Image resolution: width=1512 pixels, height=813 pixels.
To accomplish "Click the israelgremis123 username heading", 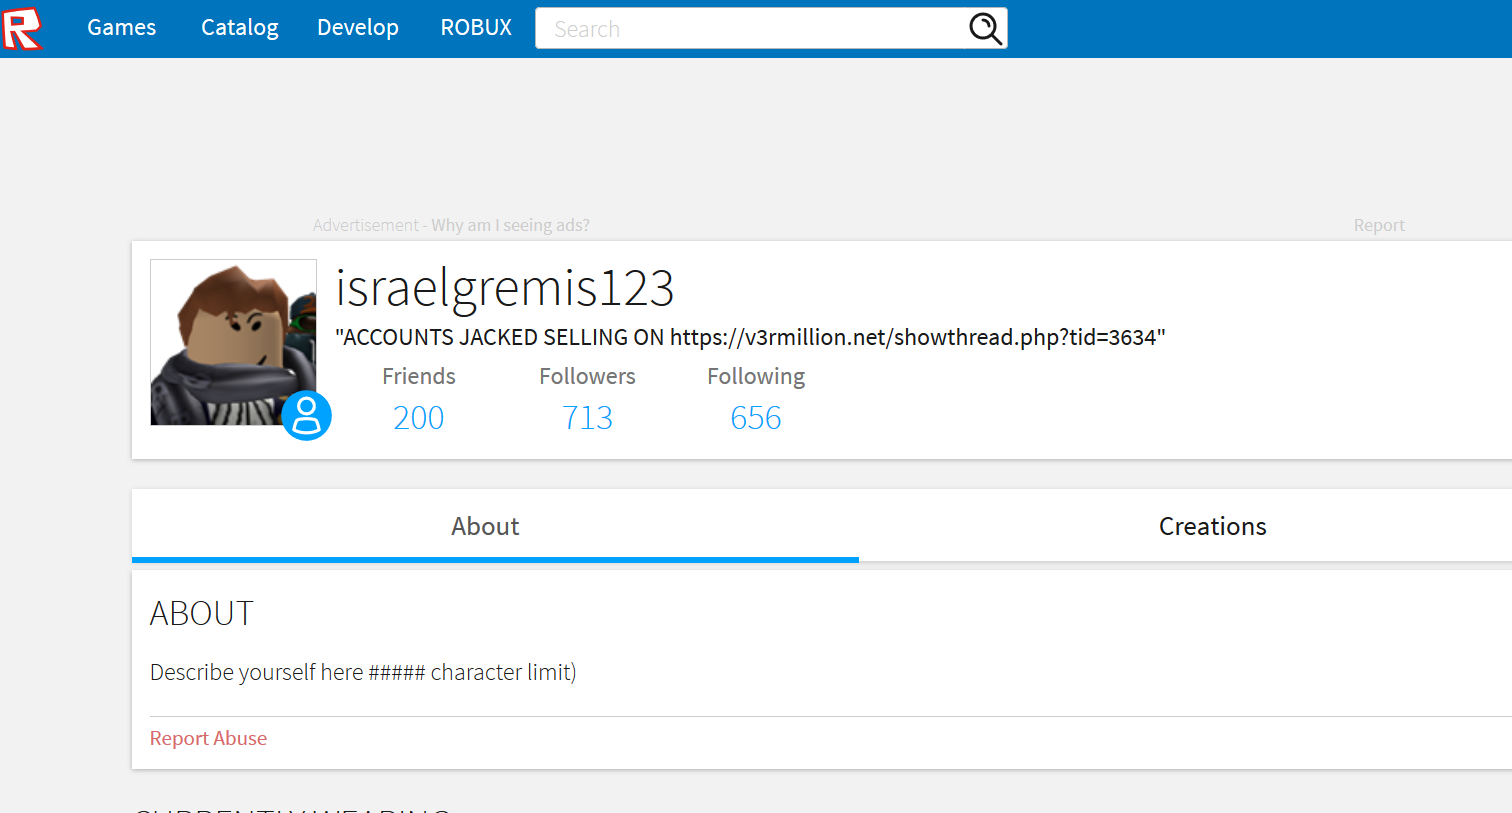I will click(504, 288).
